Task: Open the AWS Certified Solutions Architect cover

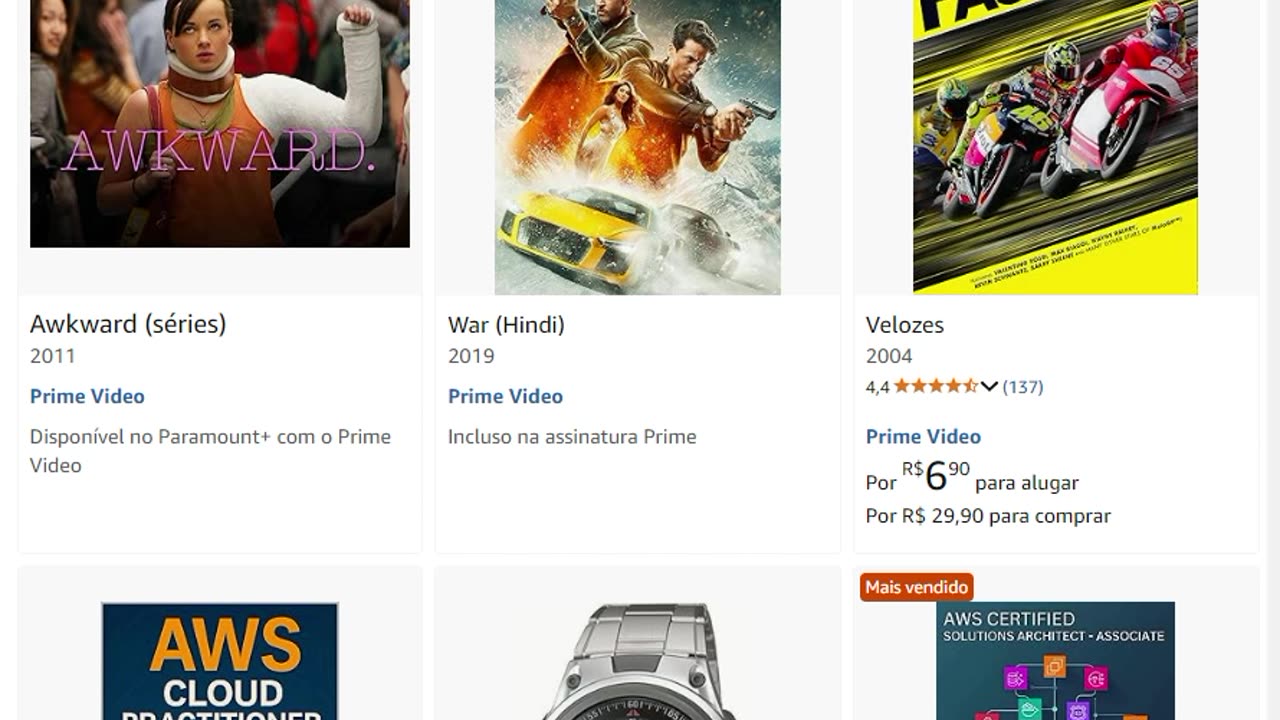Action: coord(1055,661)
